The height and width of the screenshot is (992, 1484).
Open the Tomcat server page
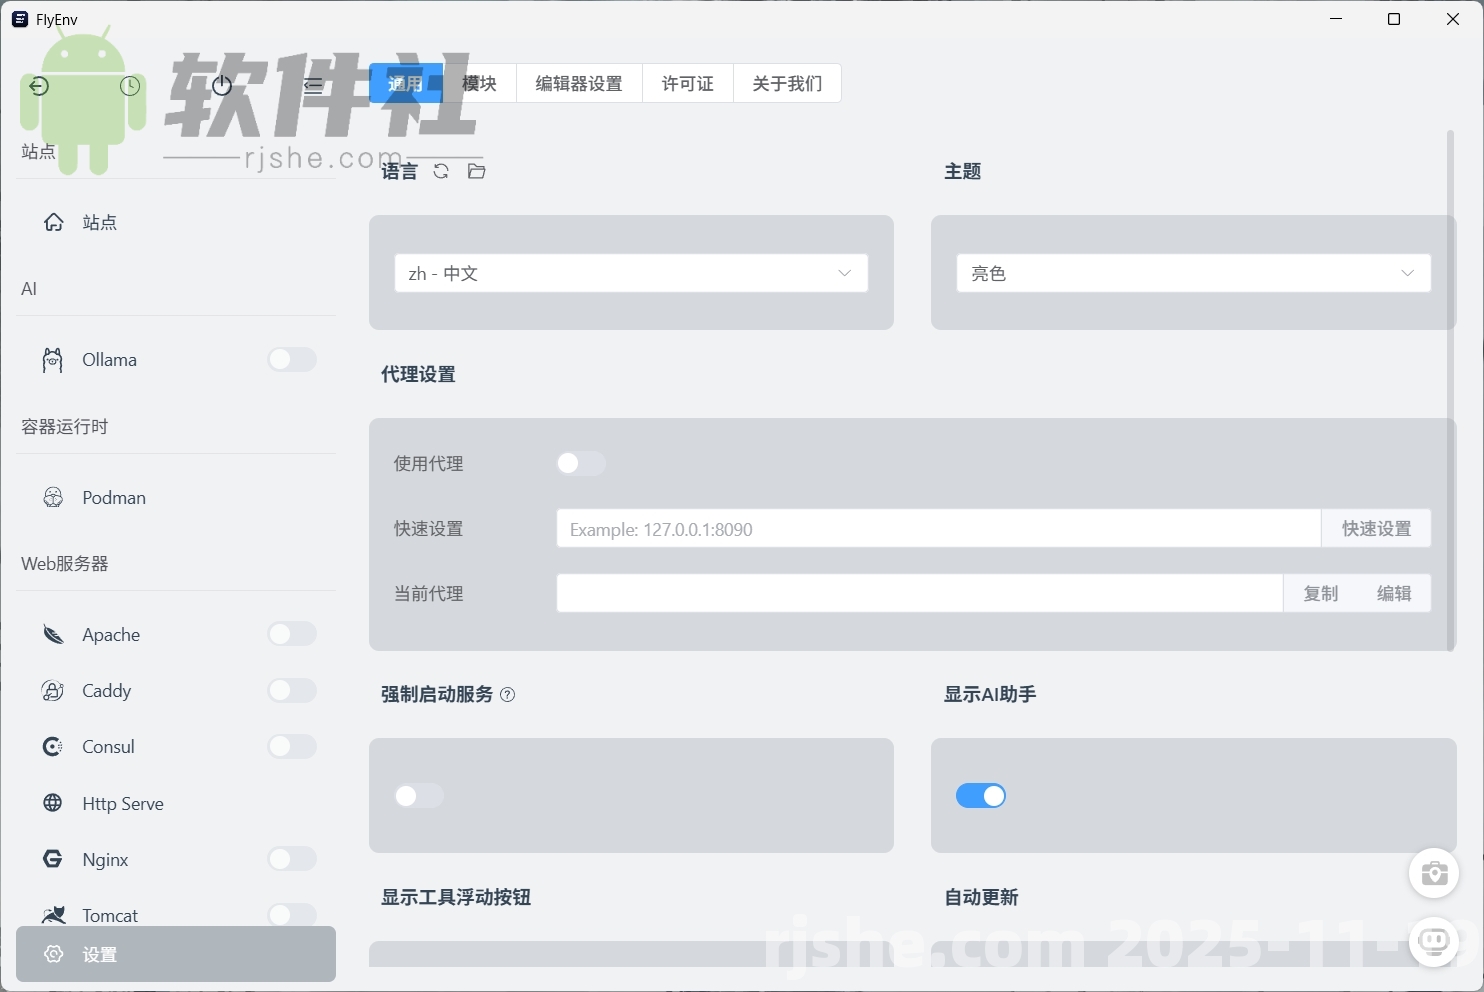coord(110,915)
